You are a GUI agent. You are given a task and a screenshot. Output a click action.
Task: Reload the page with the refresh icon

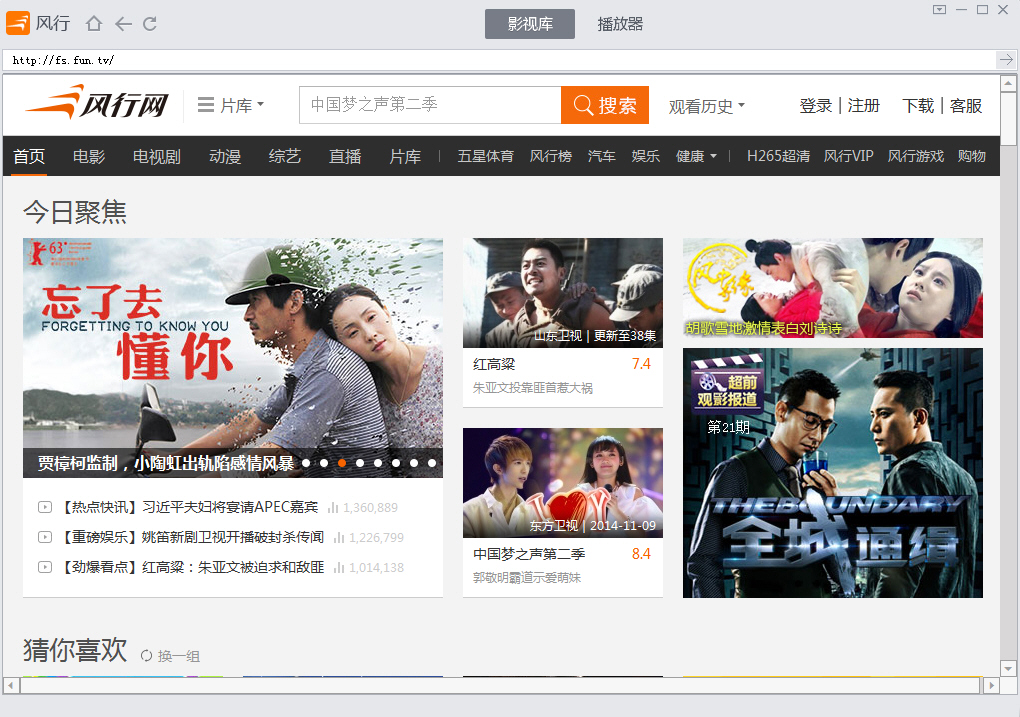pos(150,24)
